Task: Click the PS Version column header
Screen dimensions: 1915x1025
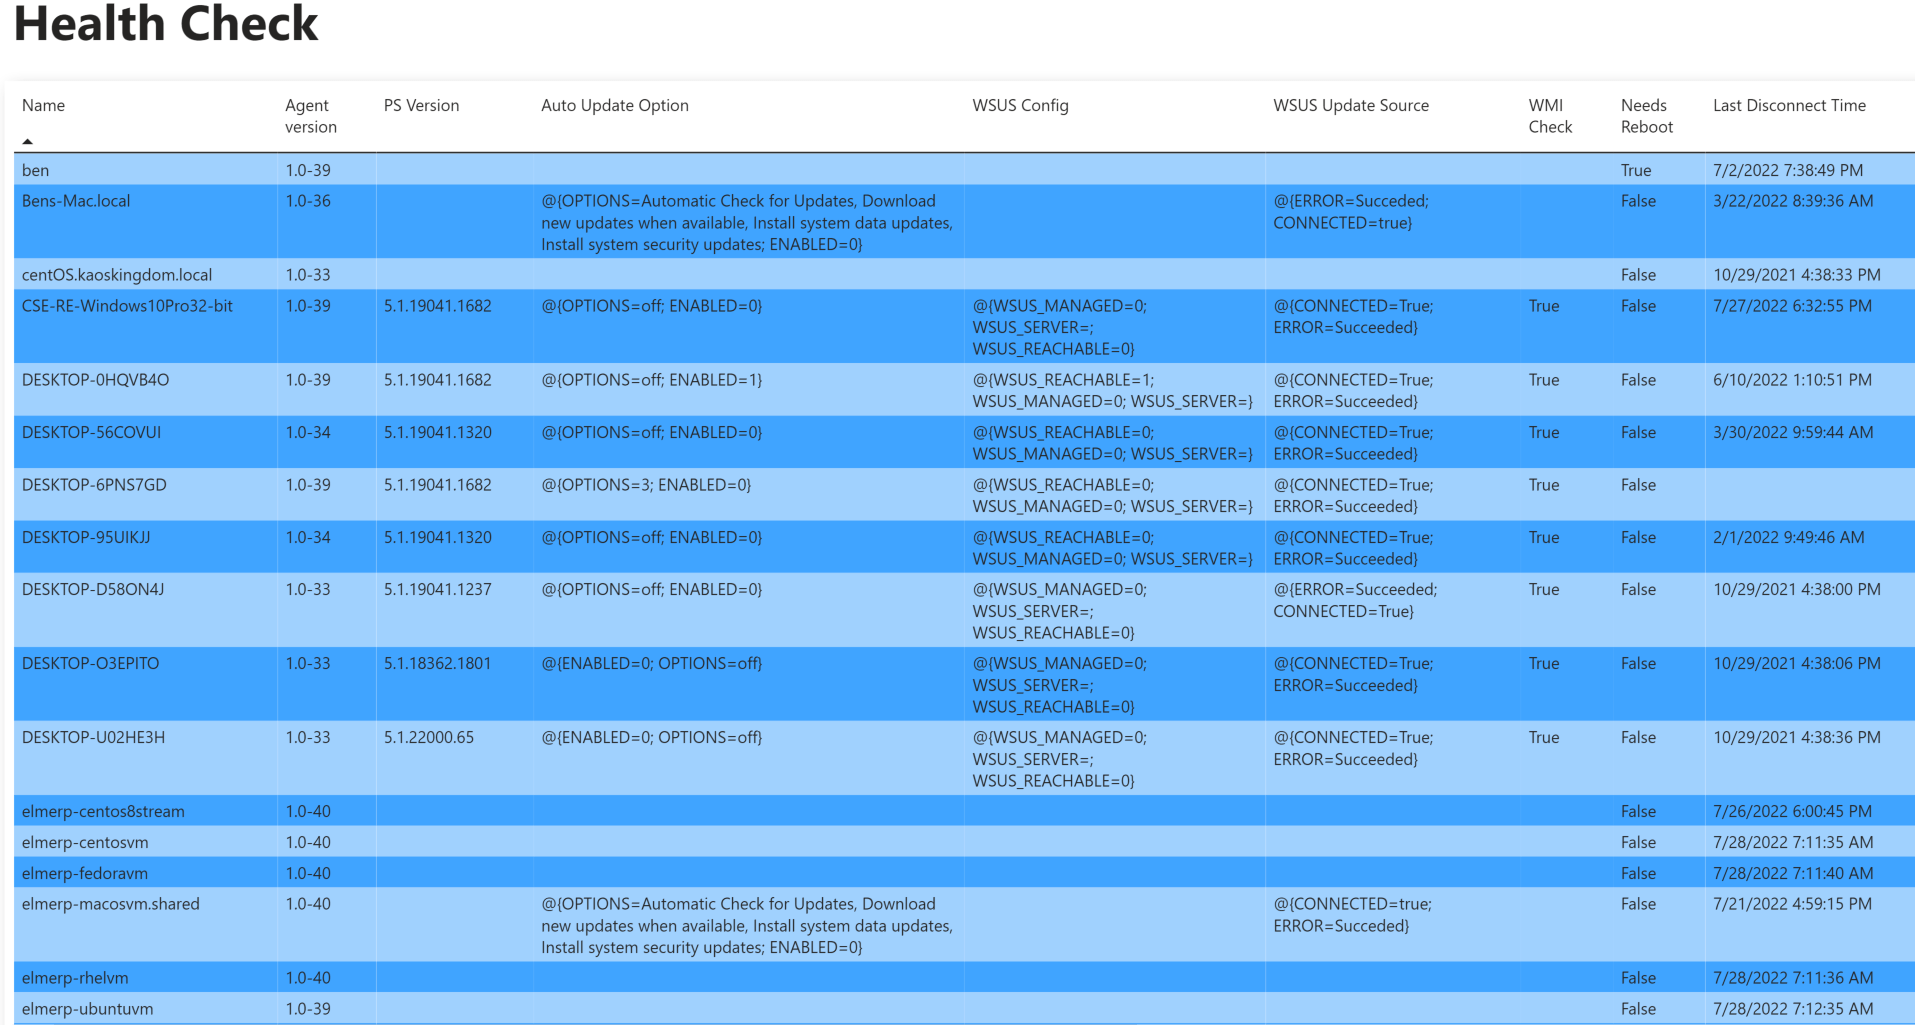Action: [x=420, y=105]
